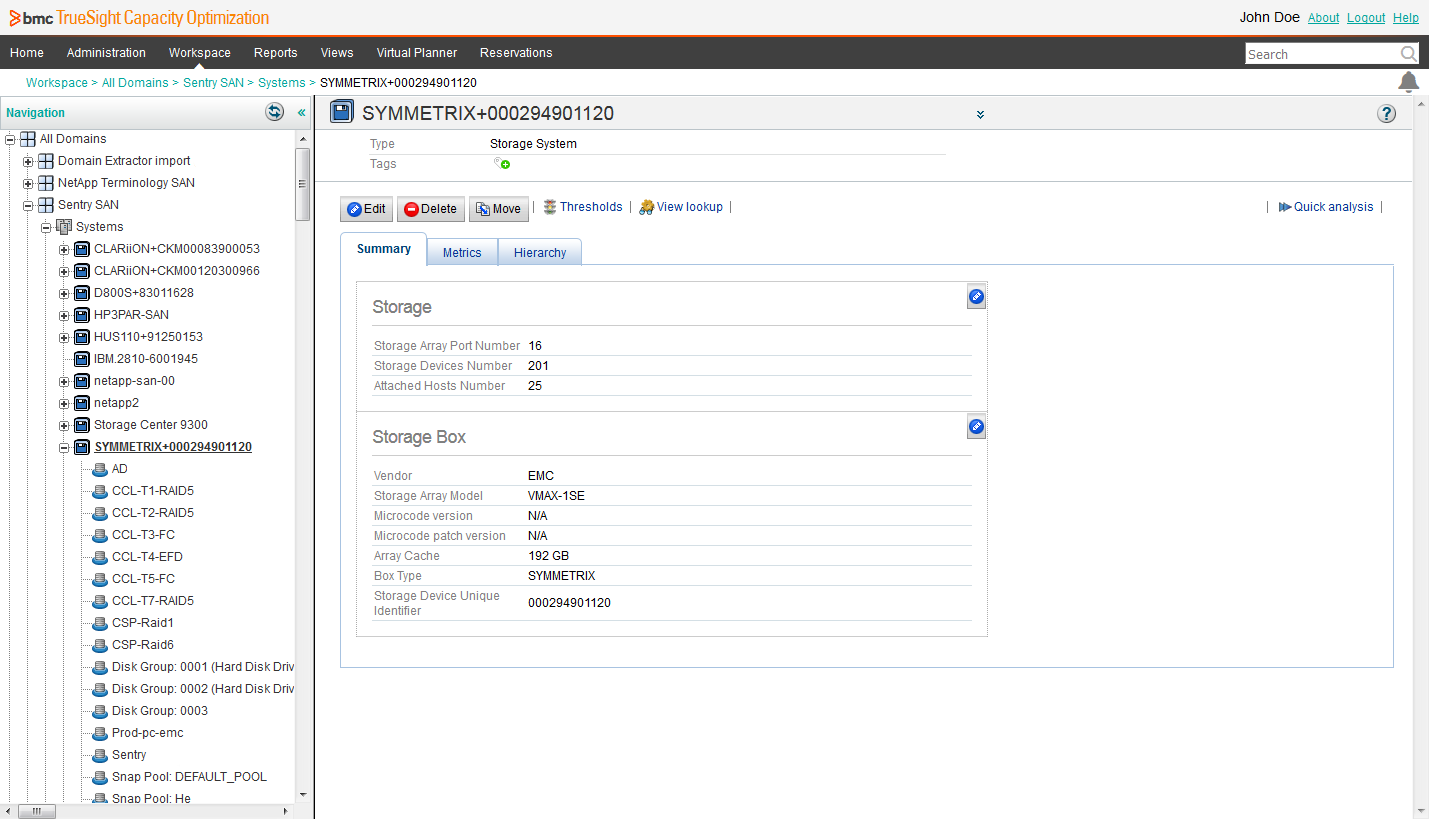Click the AD storage pool icon
Screen dimensions: 1429x819
(100, 469)
